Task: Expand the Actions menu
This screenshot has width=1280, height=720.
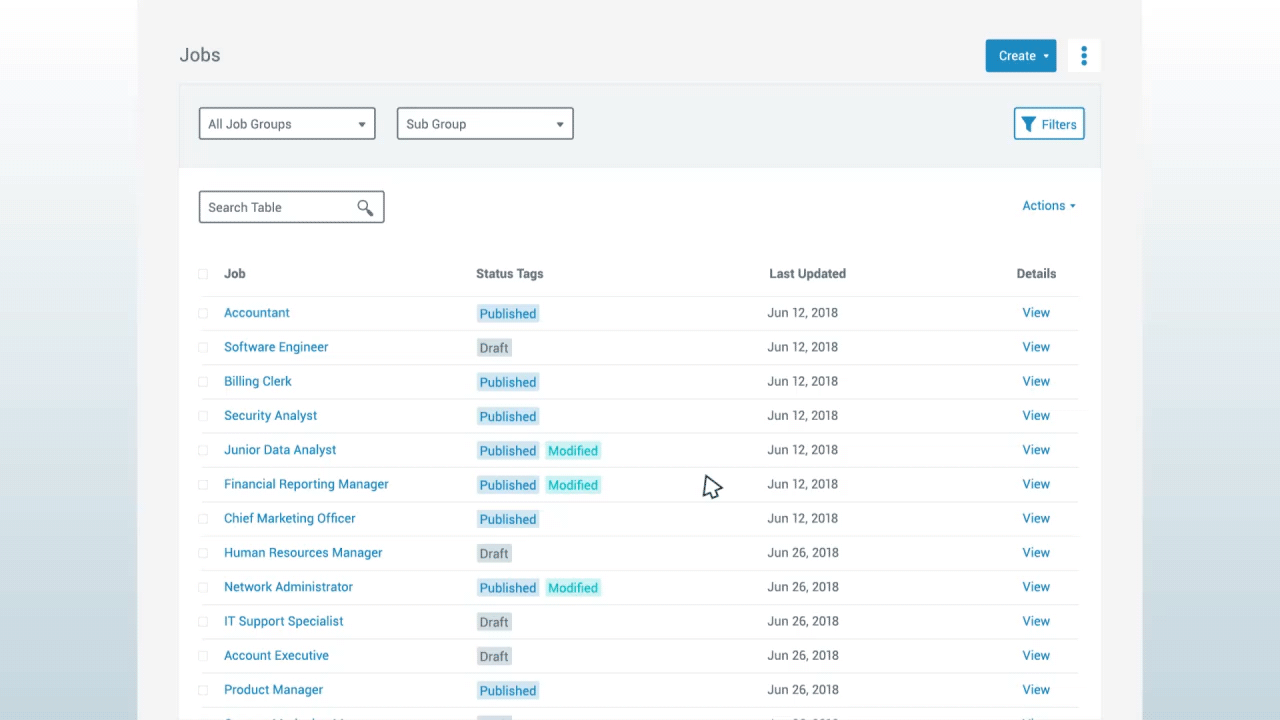Action: pos(1044,206)
